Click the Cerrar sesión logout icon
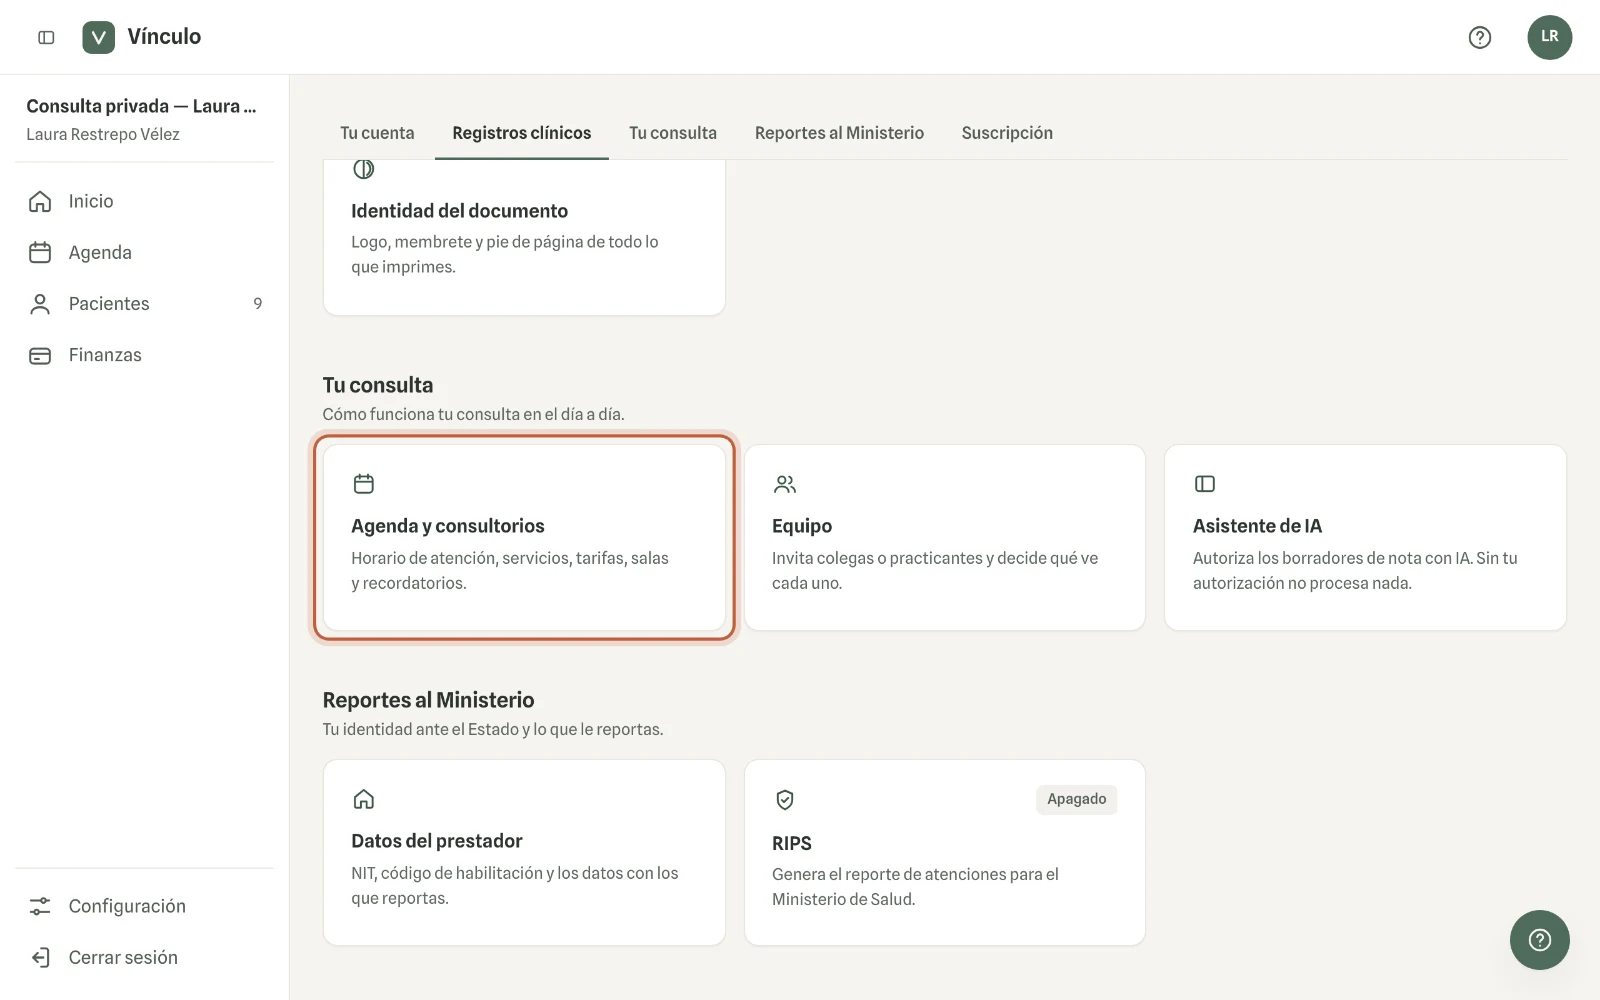 click(x=40, y=957)
